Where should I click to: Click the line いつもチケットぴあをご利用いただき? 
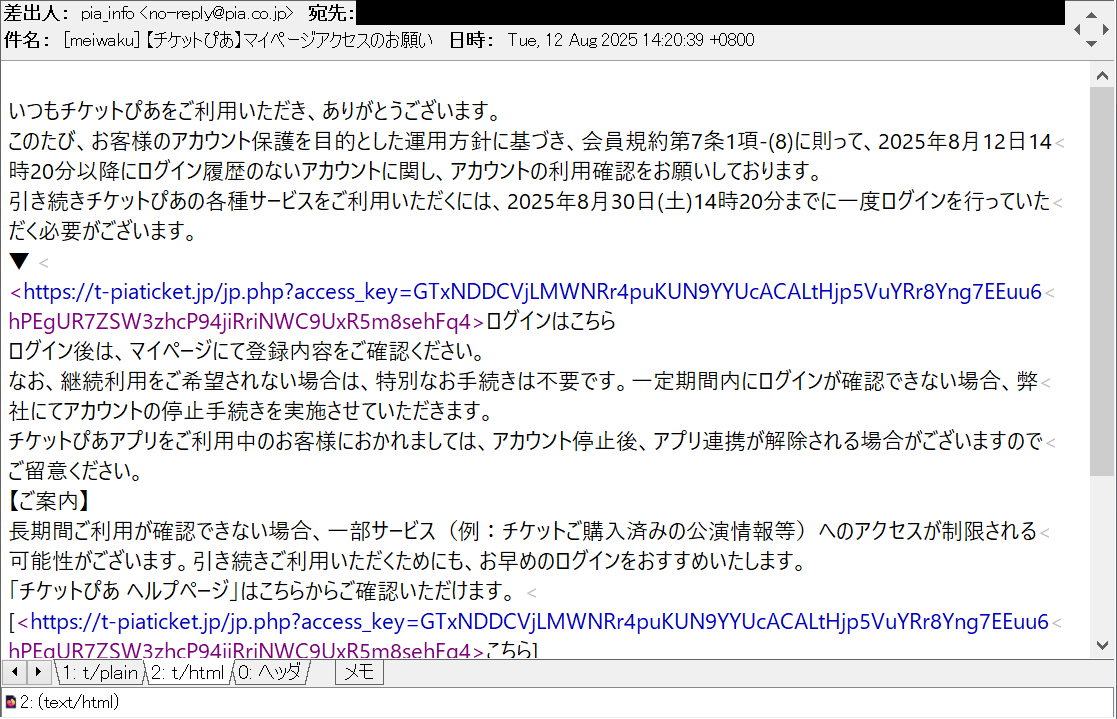click(256, 111)
